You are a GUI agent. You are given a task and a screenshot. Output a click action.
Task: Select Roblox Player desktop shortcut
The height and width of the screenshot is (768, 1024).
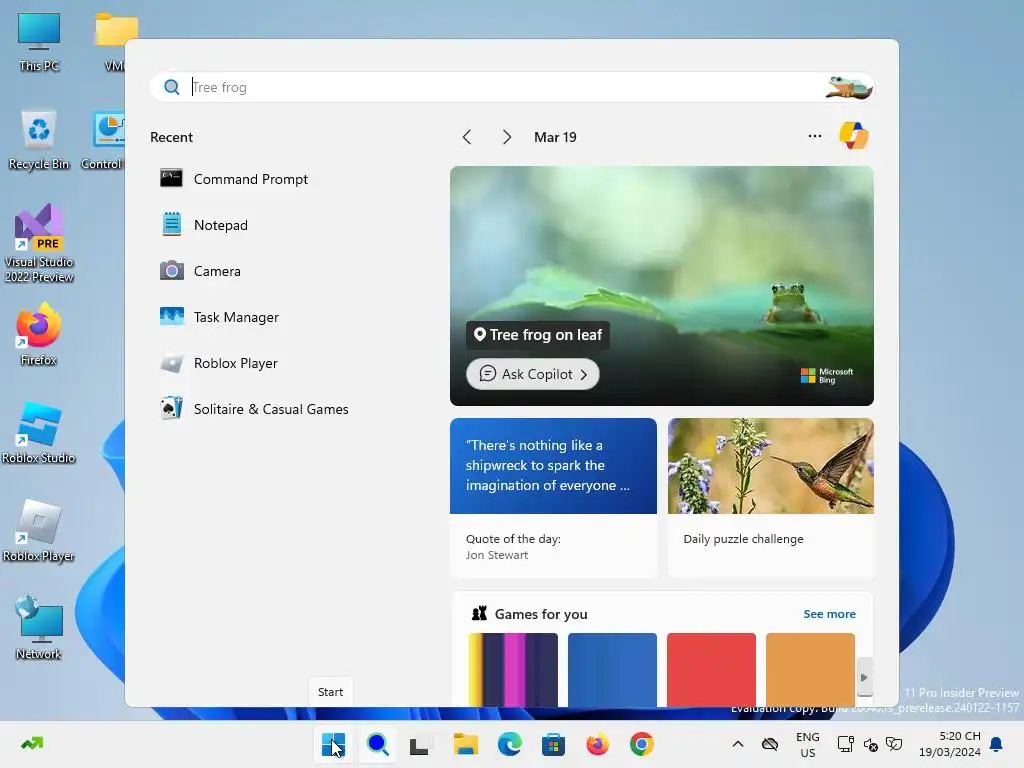click(x=39, y=531)
